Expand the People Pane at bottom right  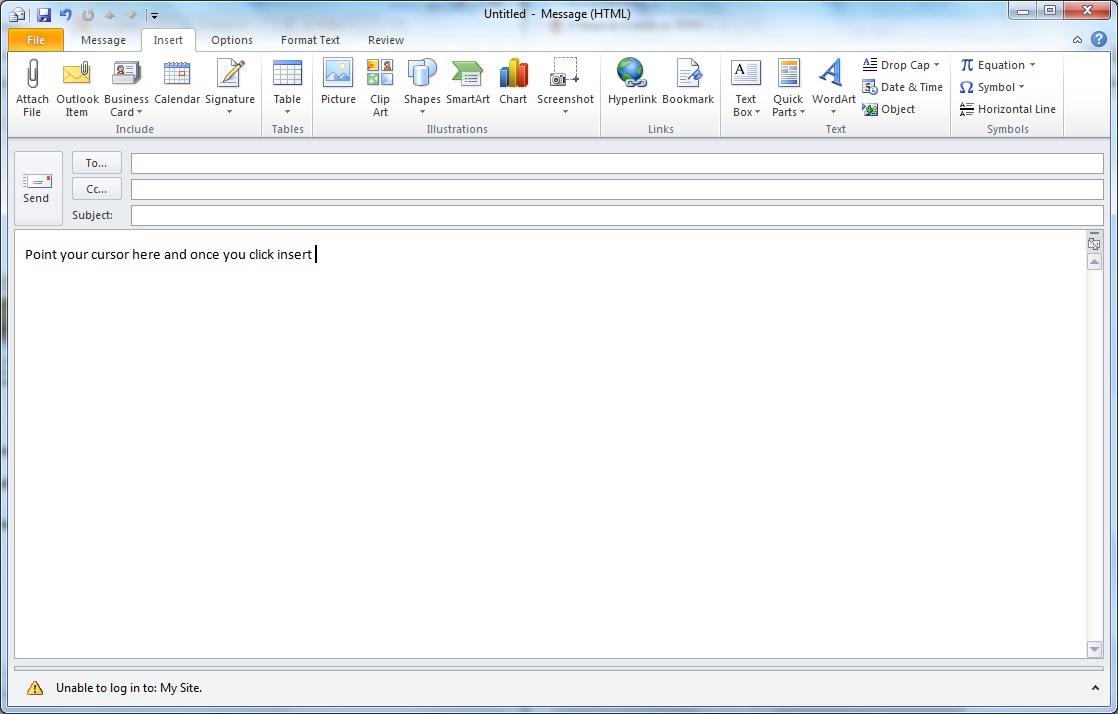[1094, 688]
